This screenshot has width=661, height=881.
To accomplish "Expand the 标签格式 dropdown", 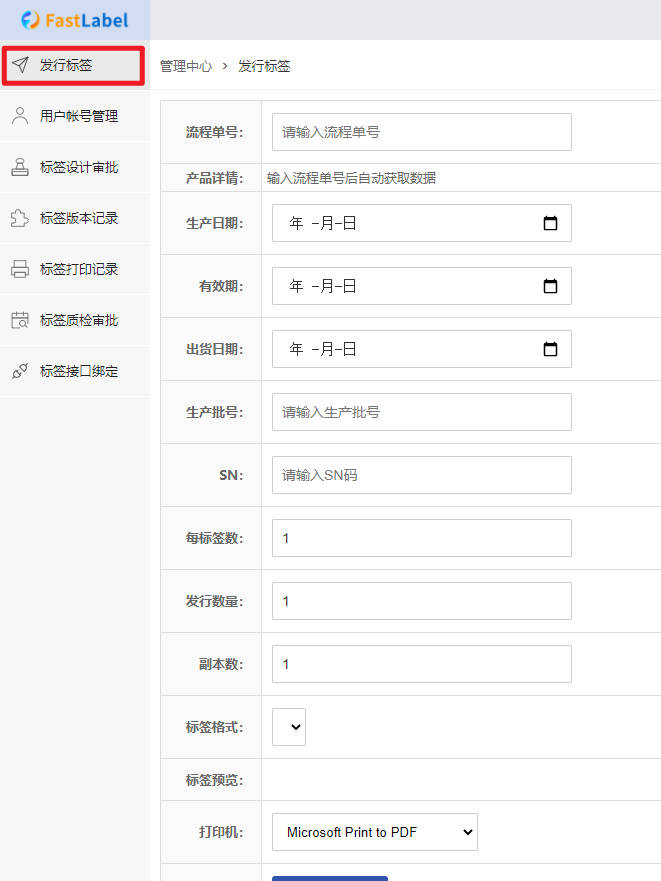I will pyautogui.click(x=289, y=727).
